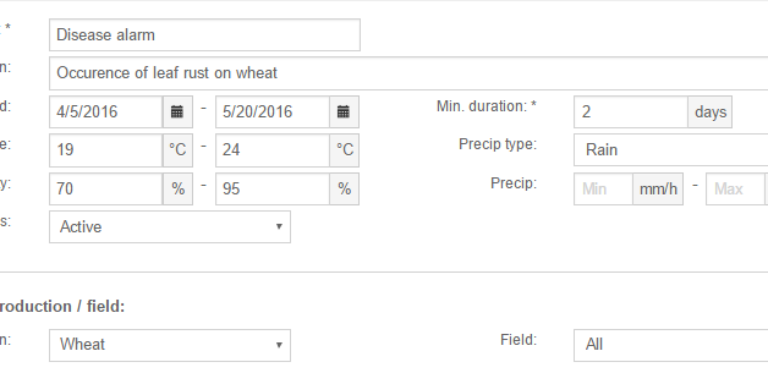Click the maximum humidity field showing 95
The height and width of the screenshot is (384, 768).
pyautogui.click(x=272, y=189)
